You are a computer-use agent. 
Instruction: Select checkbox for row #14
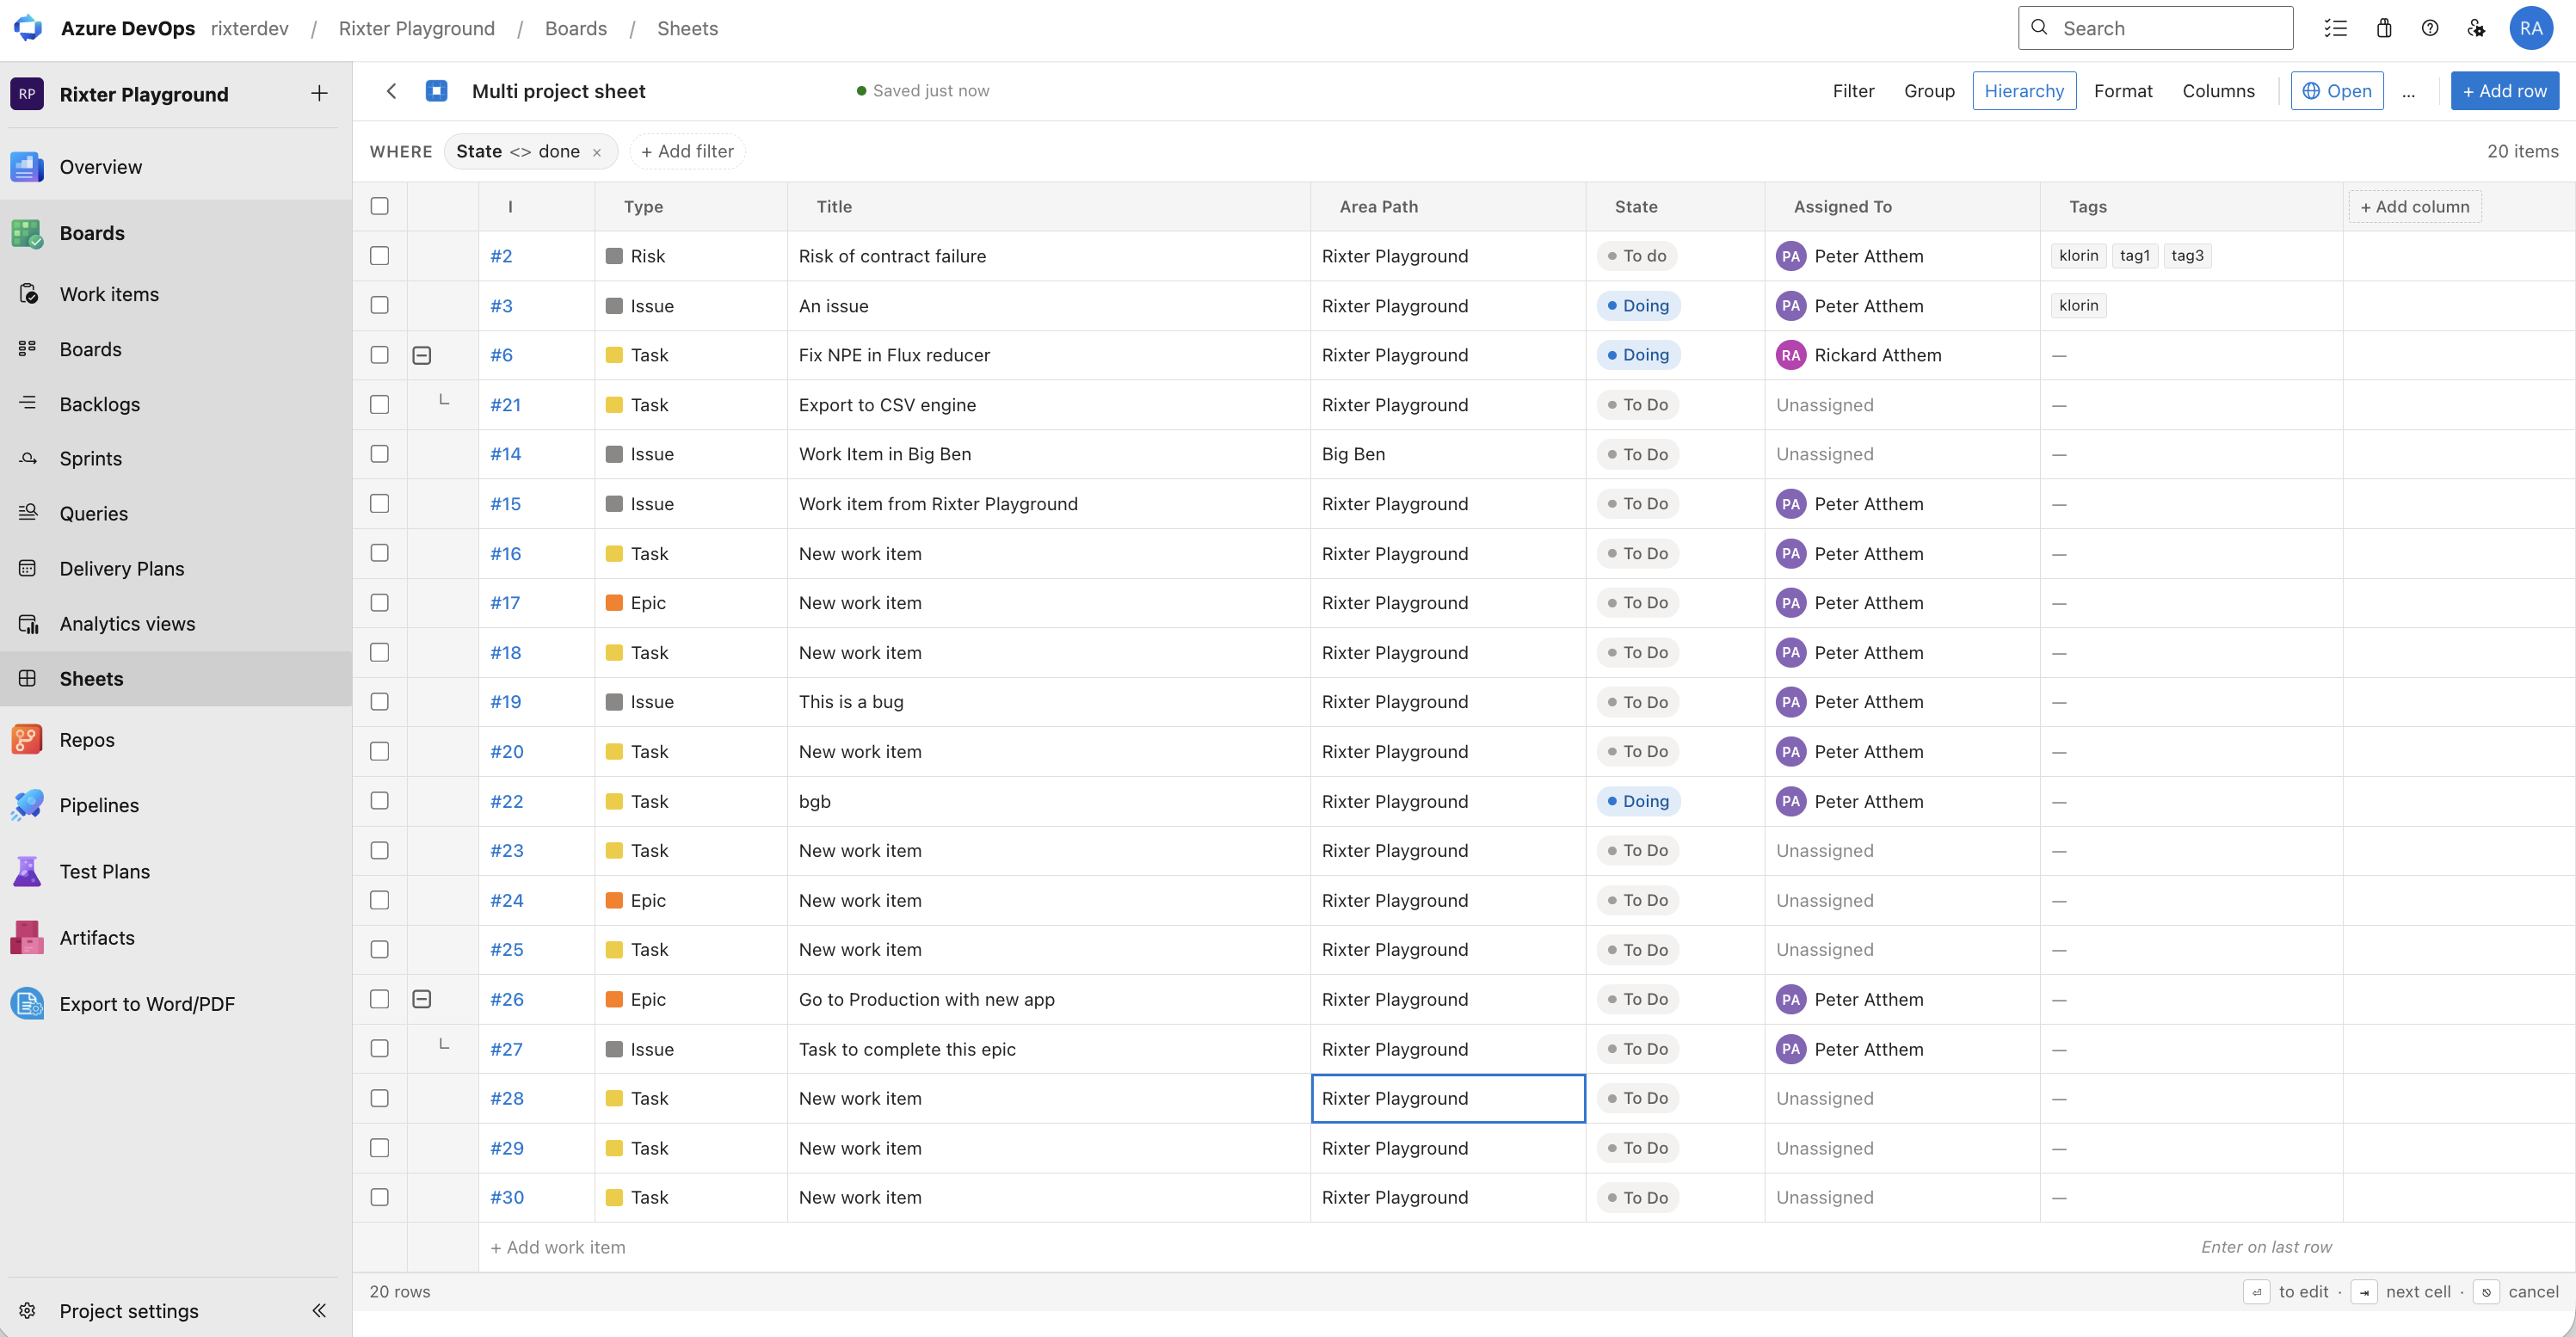coord(380,454)
